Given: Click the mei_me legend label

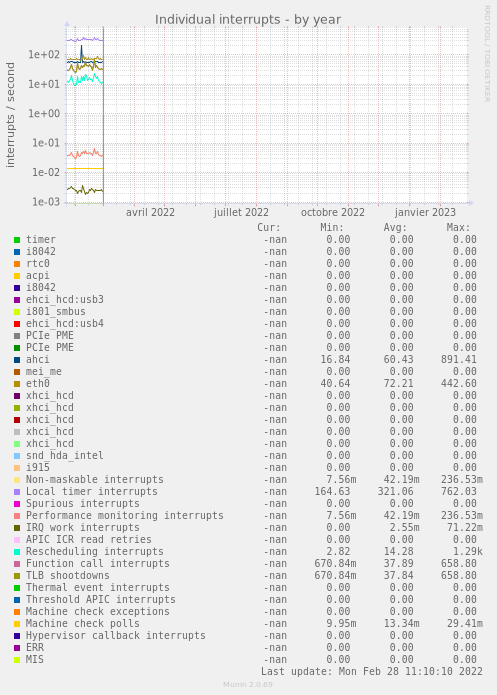Looking at the screenshot, I should pyautogui.click(x=44, y=371).
